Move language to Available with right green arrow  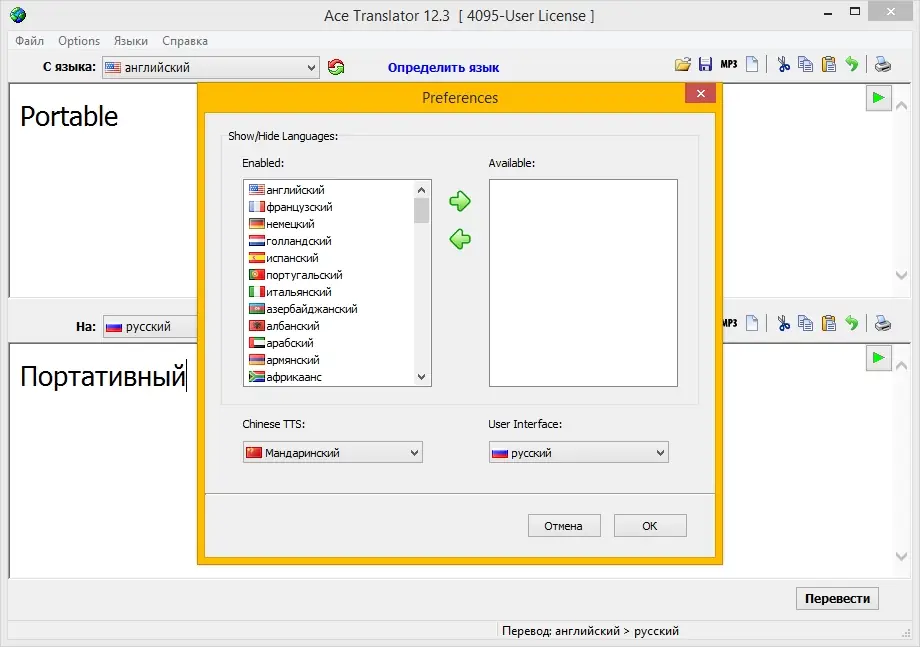coord(460,201)
